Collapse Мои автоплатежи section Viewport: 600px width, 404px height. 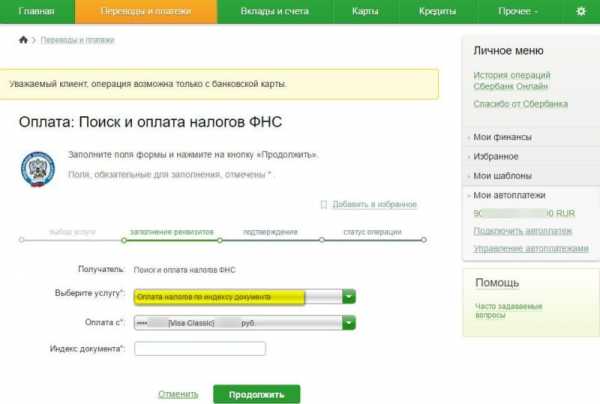pos(509,195)
